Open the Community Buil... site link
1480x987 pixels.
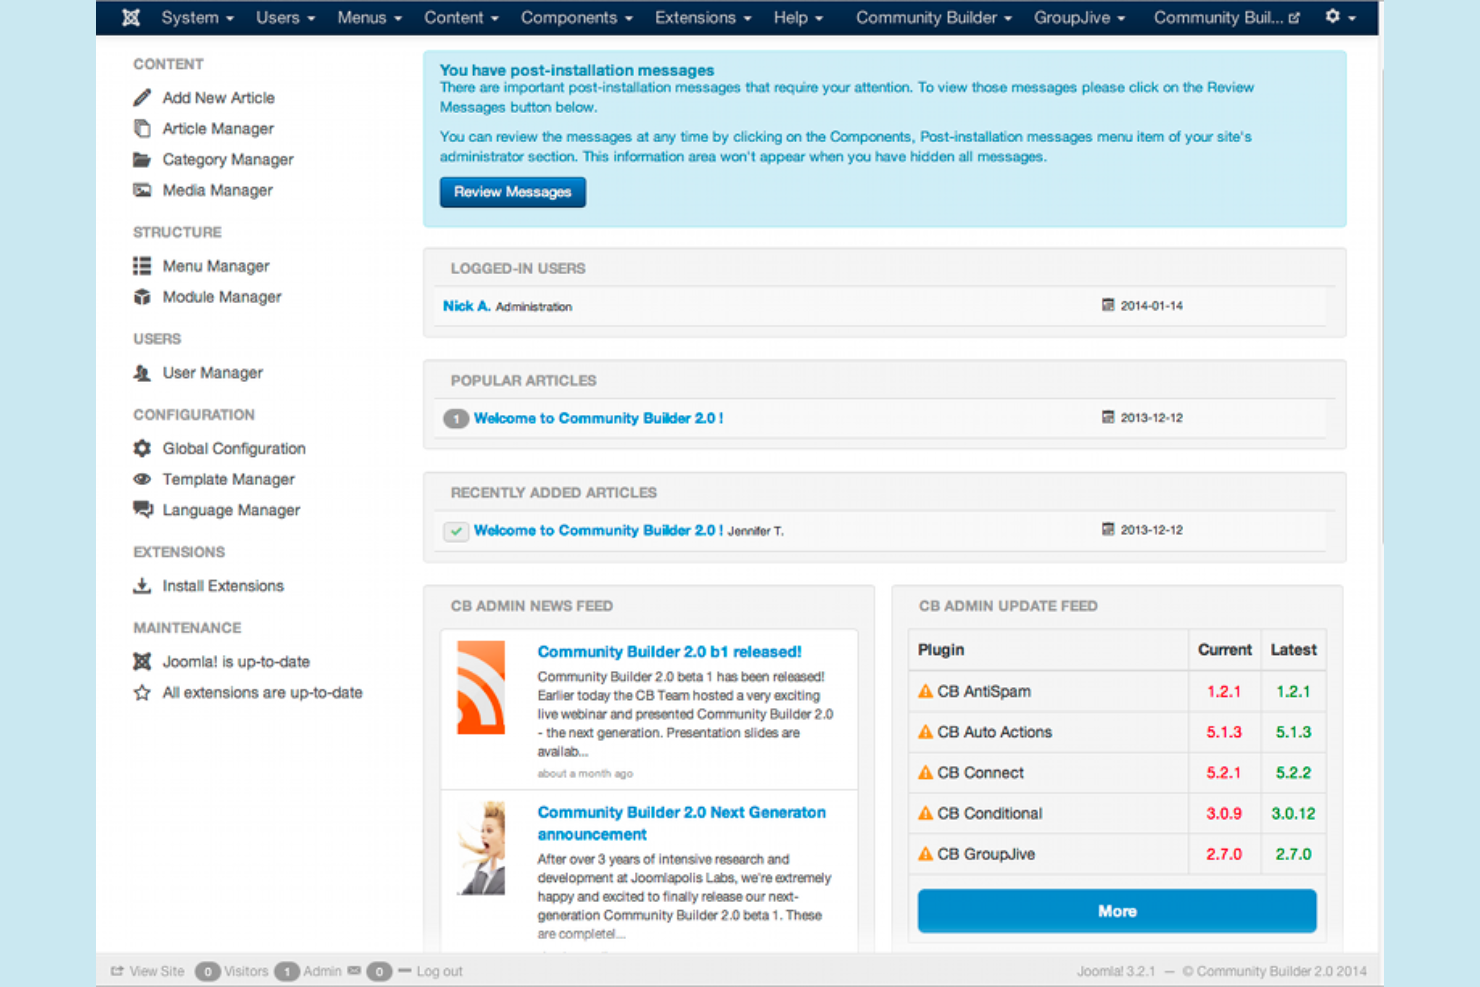pos(1226,18)
